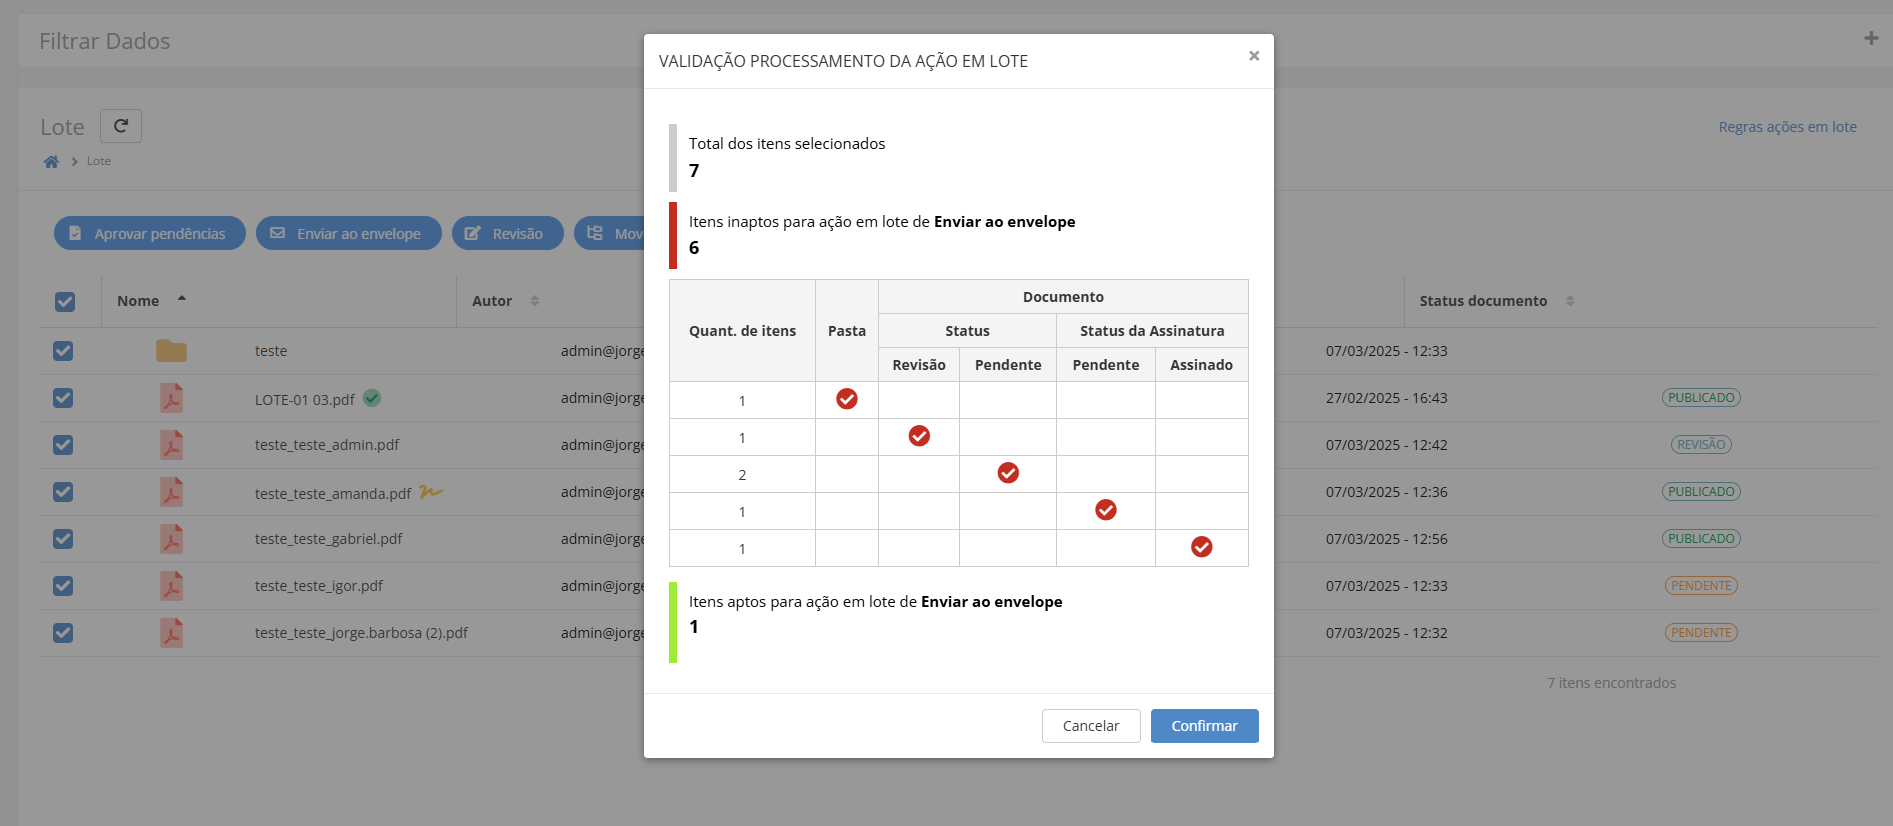Click the PENDENTE badge for teste_teste_igor.pdf
1893x826 pixels.
(1701, 586)
